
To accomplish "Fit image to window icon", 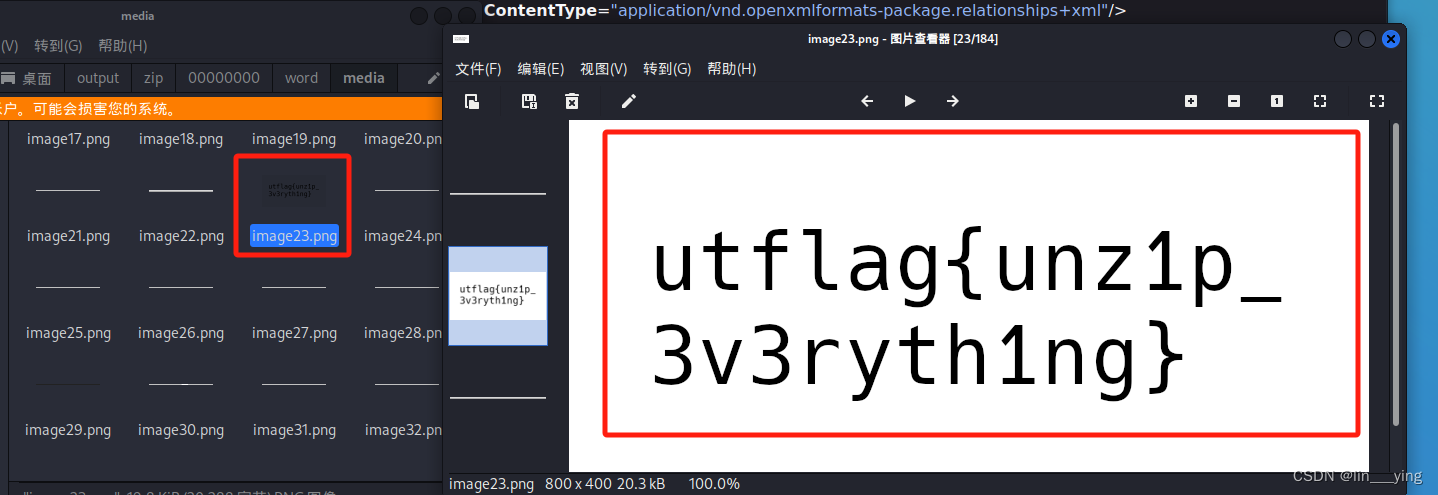I will tap(1320, 101).
